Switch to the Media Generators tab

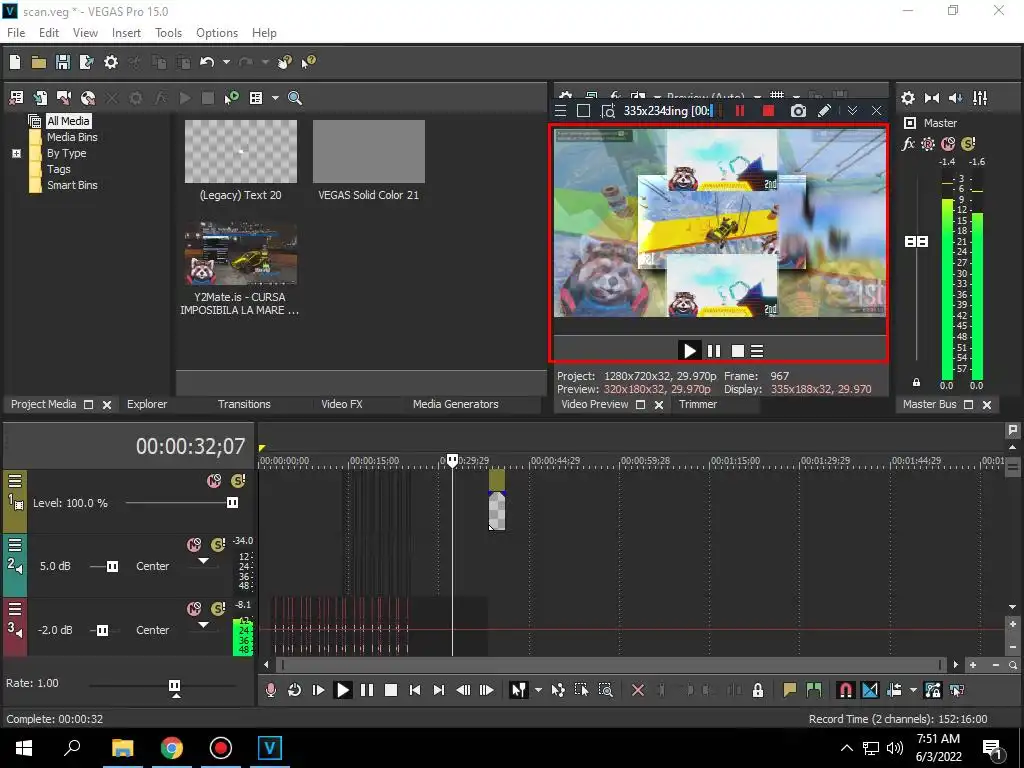tap(455, 404)
